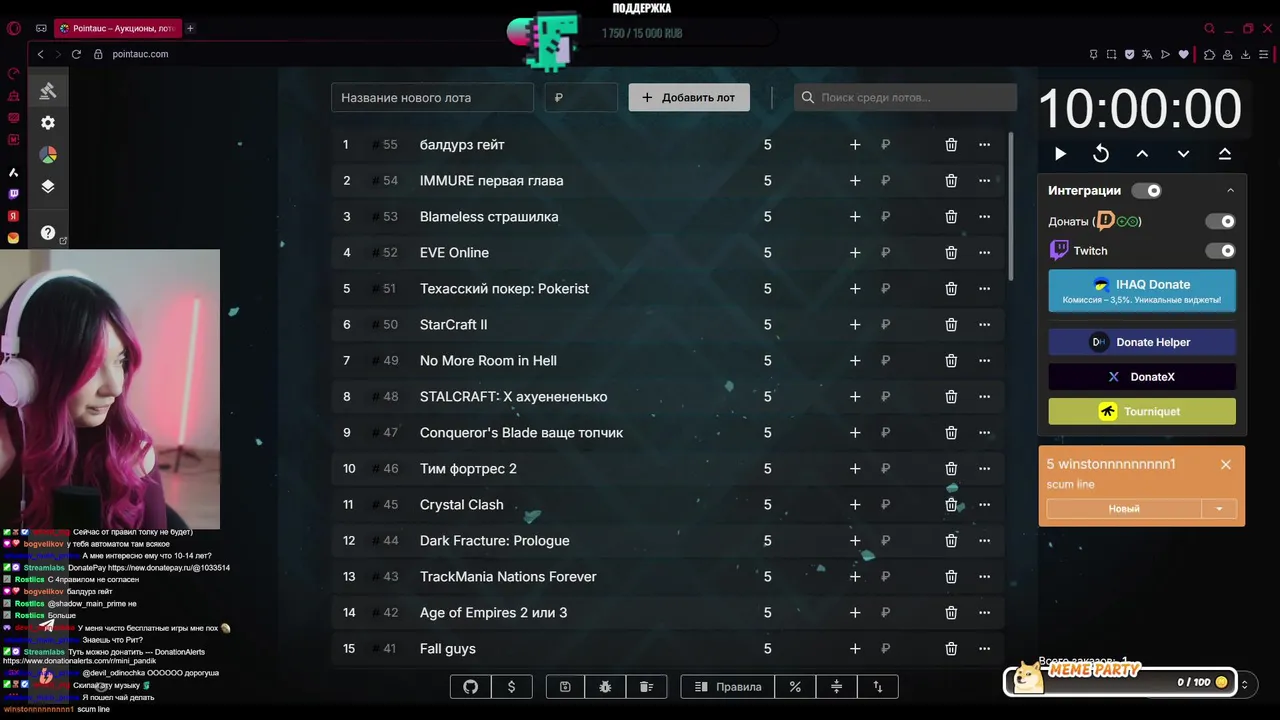Dismiss the winstonnnnnnnnn1 donation card

pos(1225,465)
